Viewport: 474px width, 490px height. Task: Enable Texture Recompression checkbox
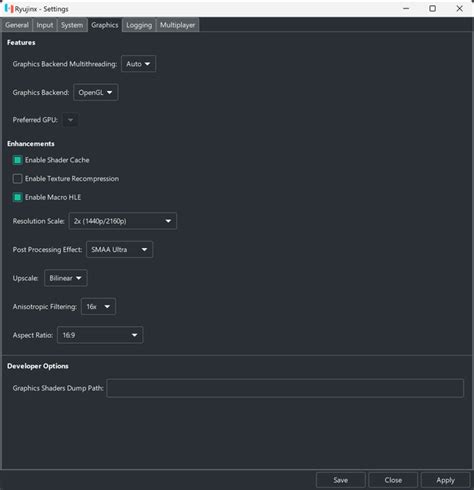point(17,179)
